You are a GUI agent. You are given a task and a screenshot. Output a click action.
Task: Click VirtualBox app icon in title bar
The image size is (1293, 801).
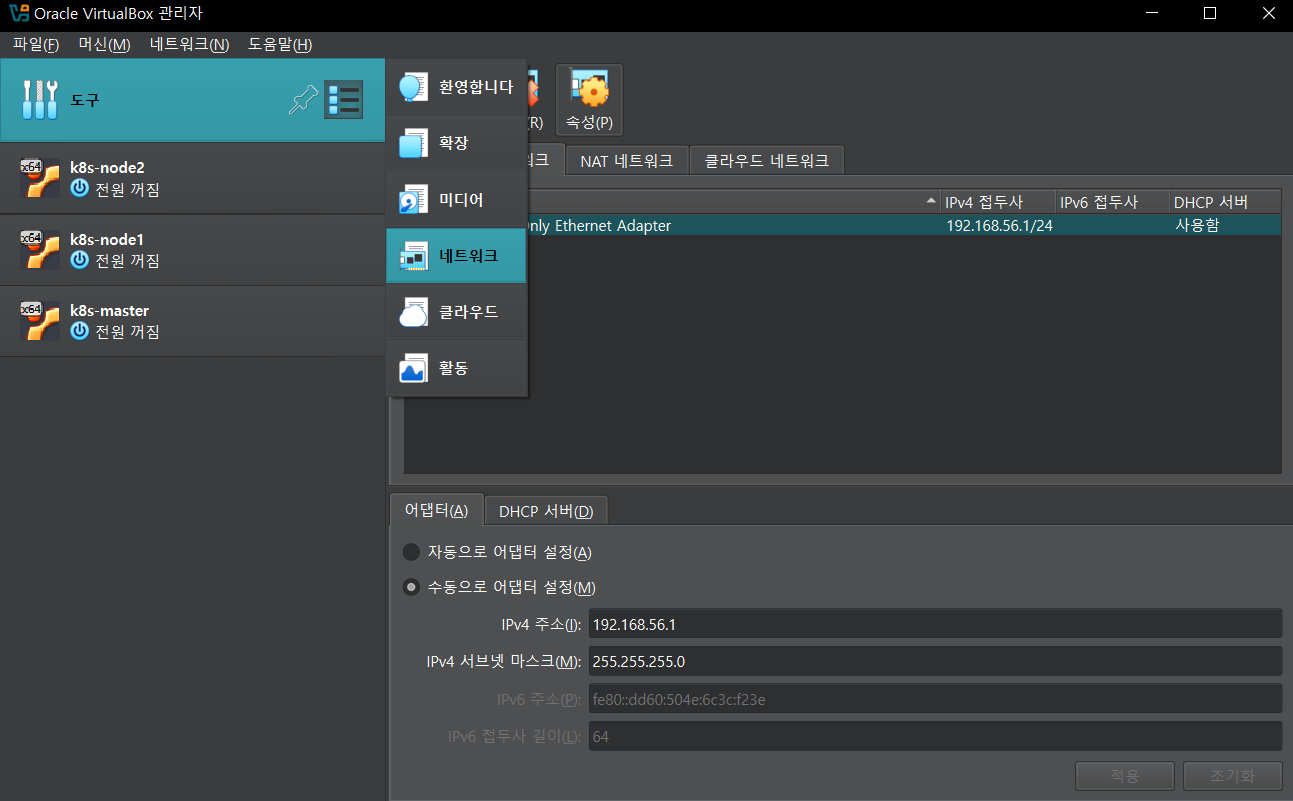point(18,14)
